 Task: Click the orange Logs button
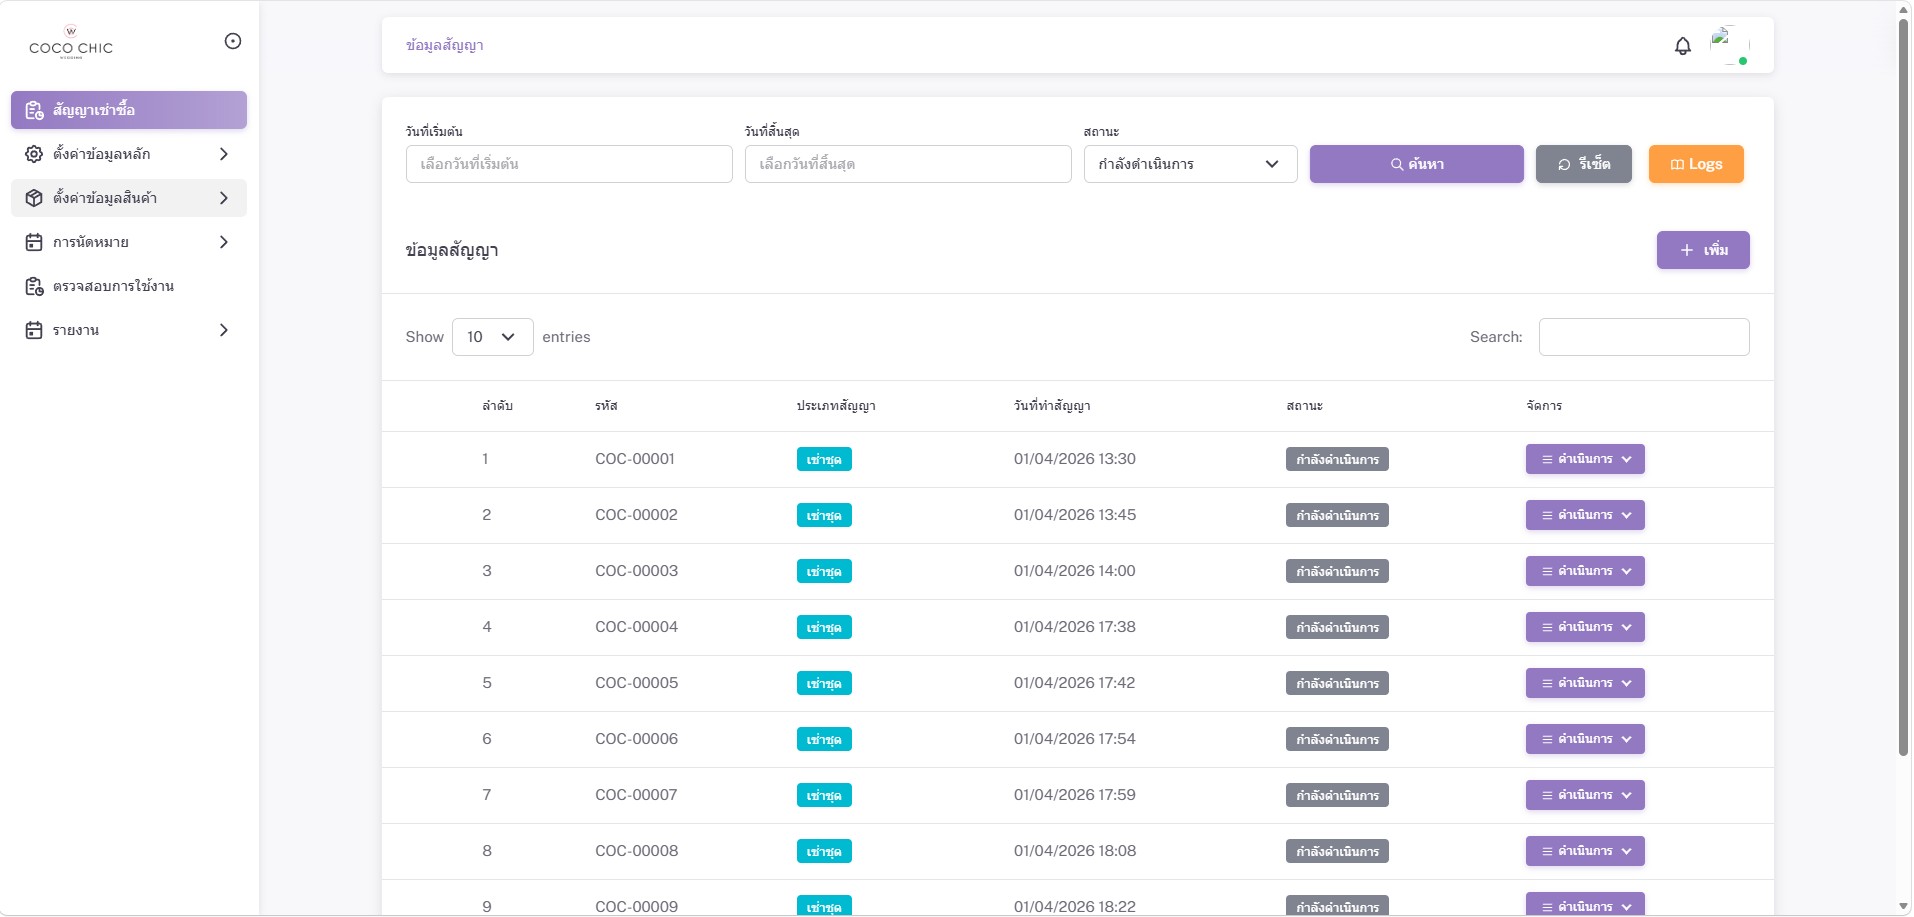(x=1695, y=164)
